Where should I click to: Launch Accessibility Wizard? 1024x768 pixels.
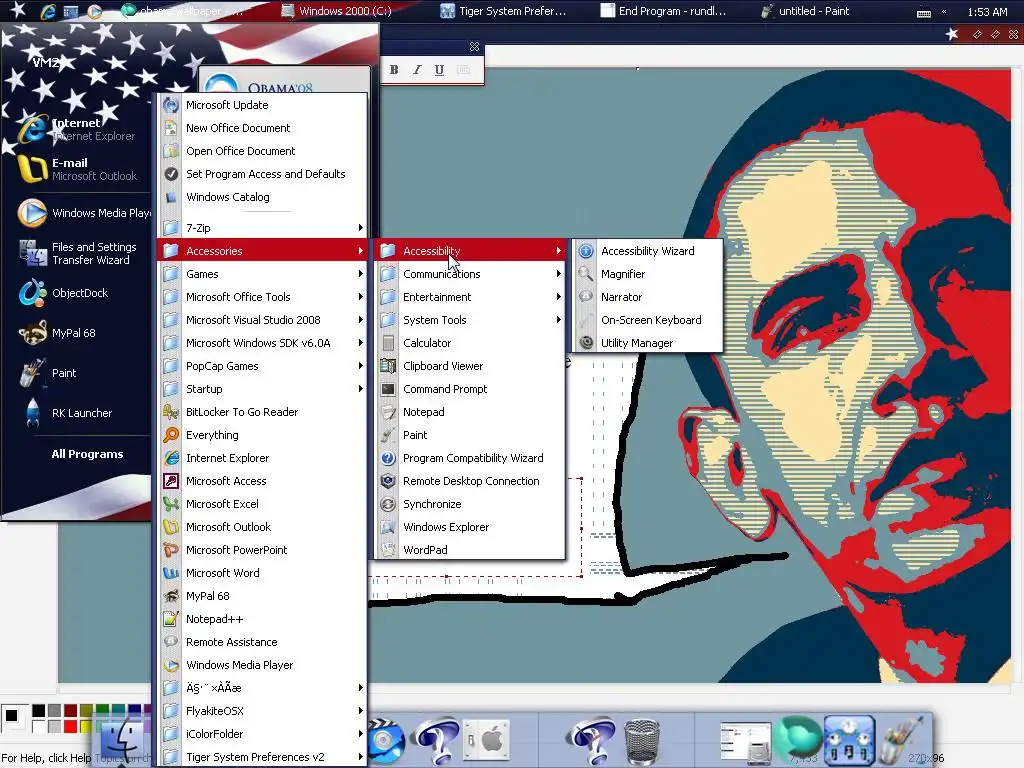click(648, 251)
